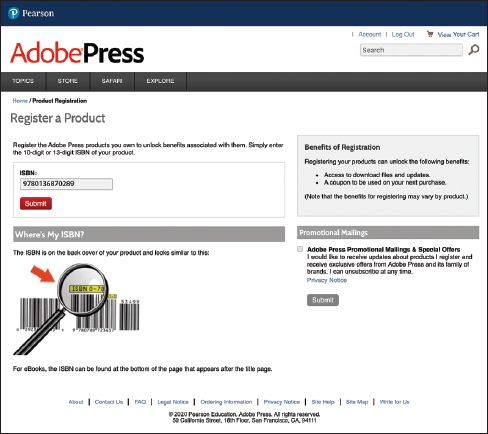Click the Log Out link
This screenshot has width=488, height=434.
coord(403,34)
